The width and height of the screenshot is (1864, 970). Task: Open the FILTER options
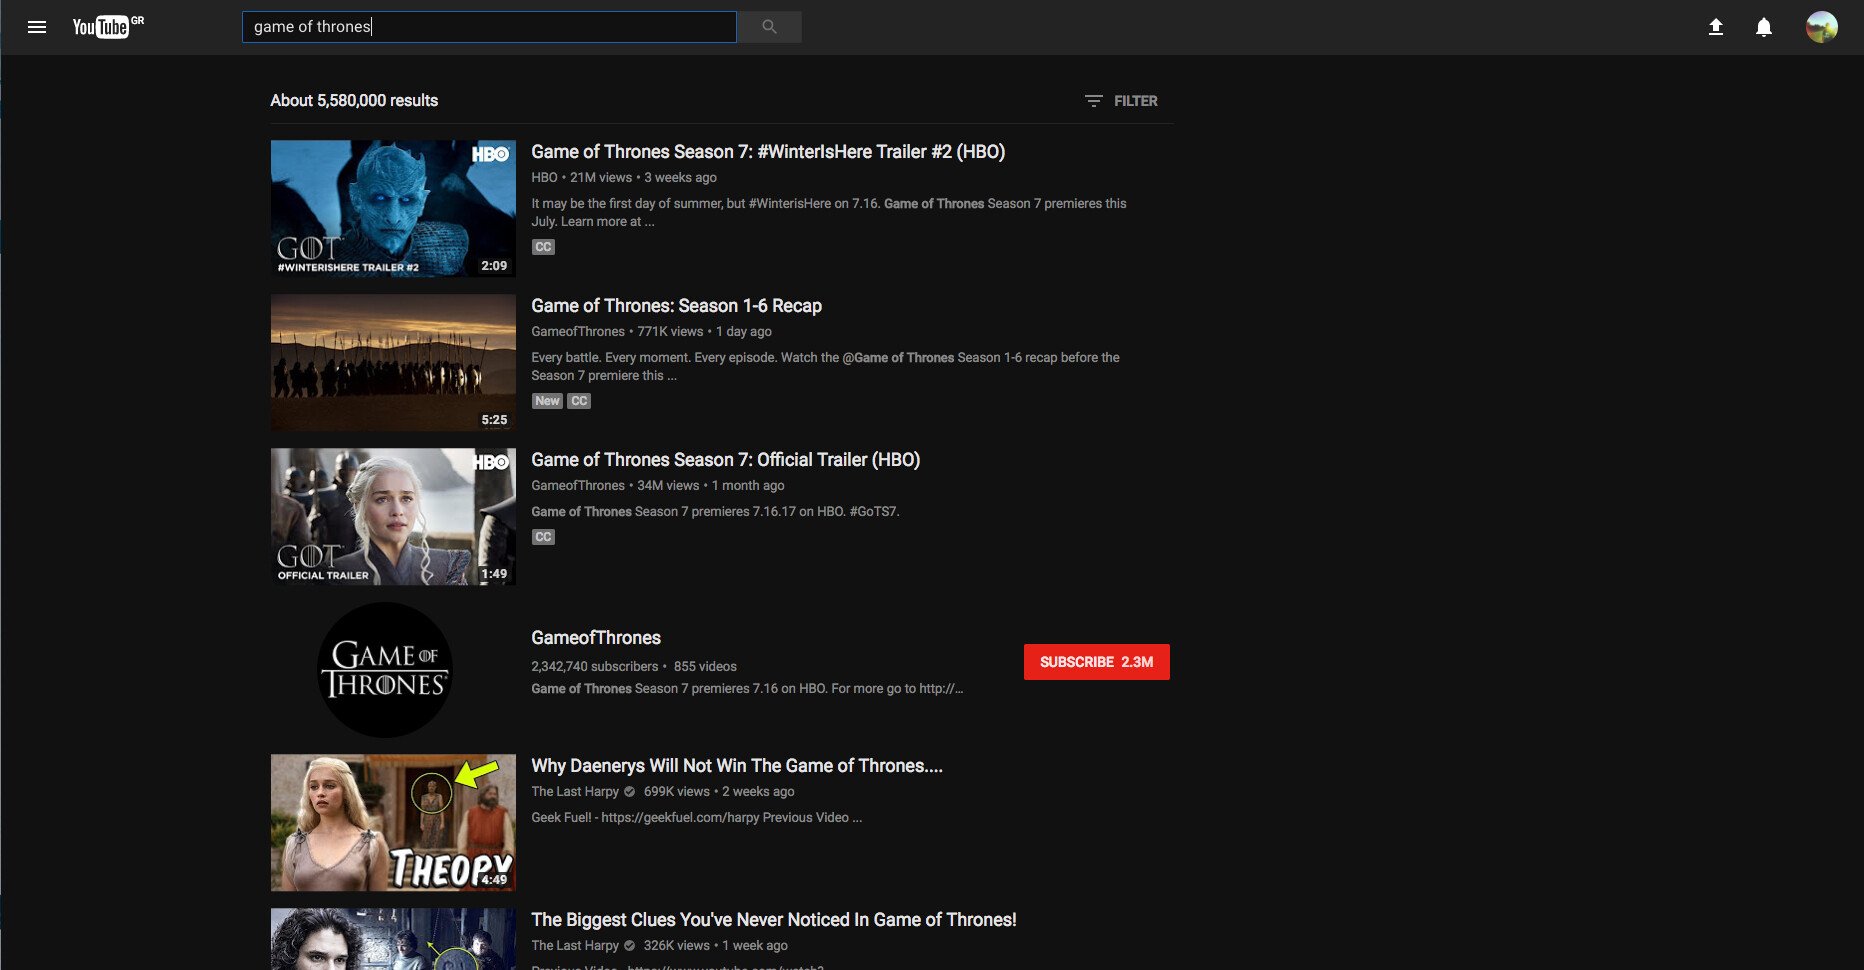pos(1121,101)
